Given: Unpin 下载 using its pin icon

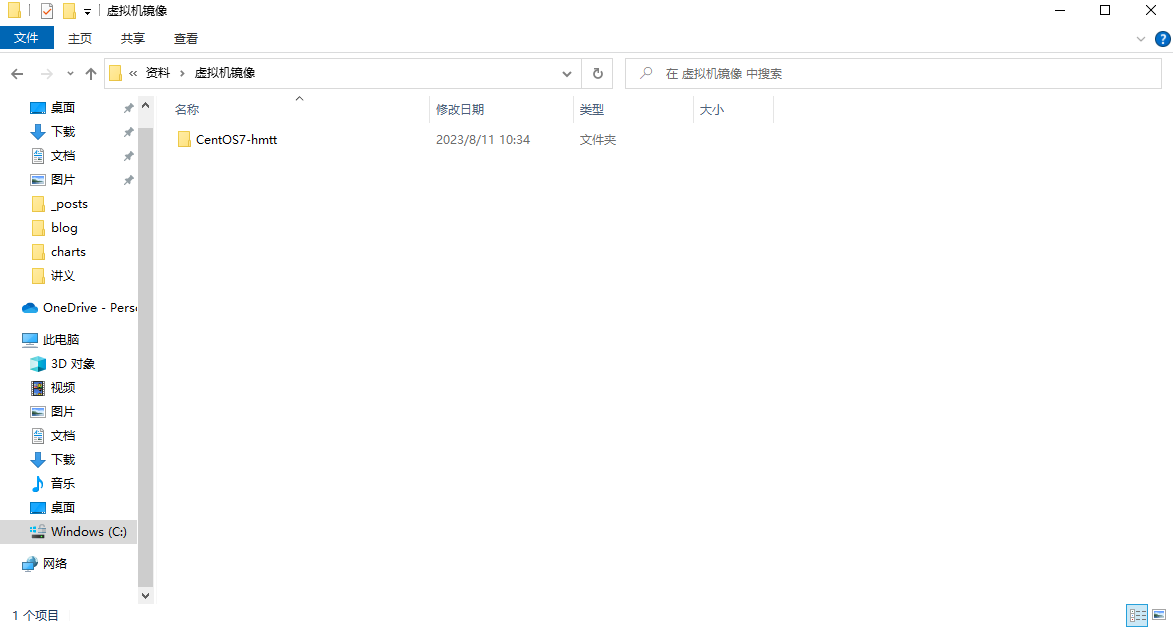Looking at the screenshot, I should (x=128, y=131).
